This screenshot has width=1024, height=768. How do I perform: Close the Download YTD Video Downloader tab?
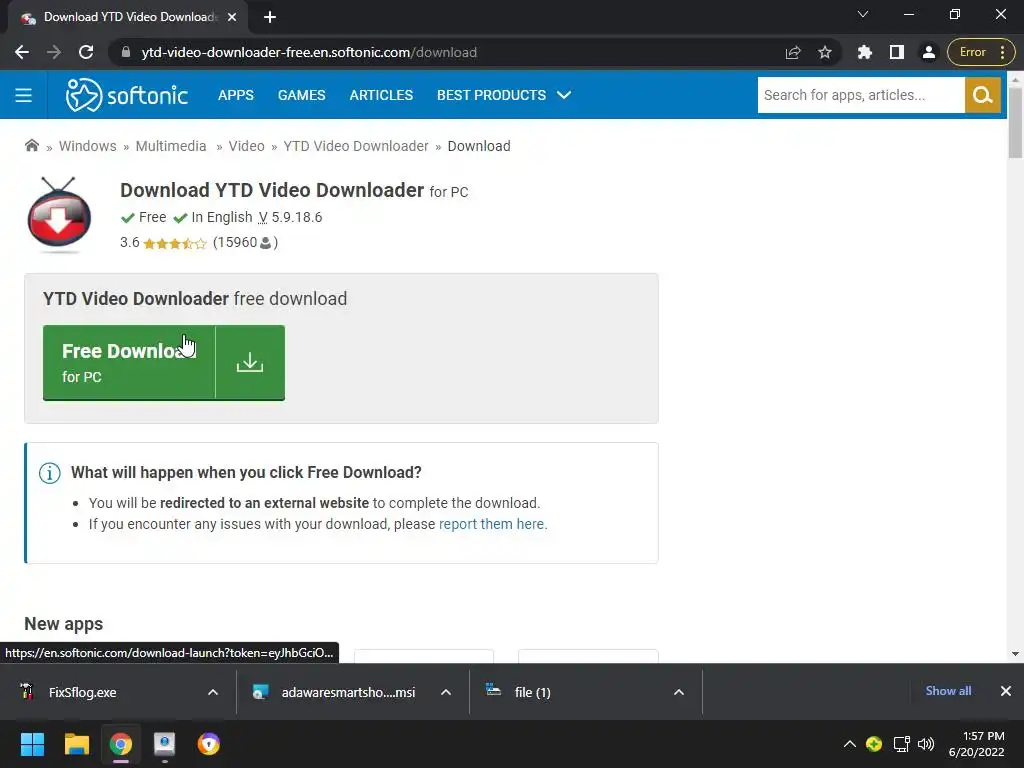click(x=232, y=17)
